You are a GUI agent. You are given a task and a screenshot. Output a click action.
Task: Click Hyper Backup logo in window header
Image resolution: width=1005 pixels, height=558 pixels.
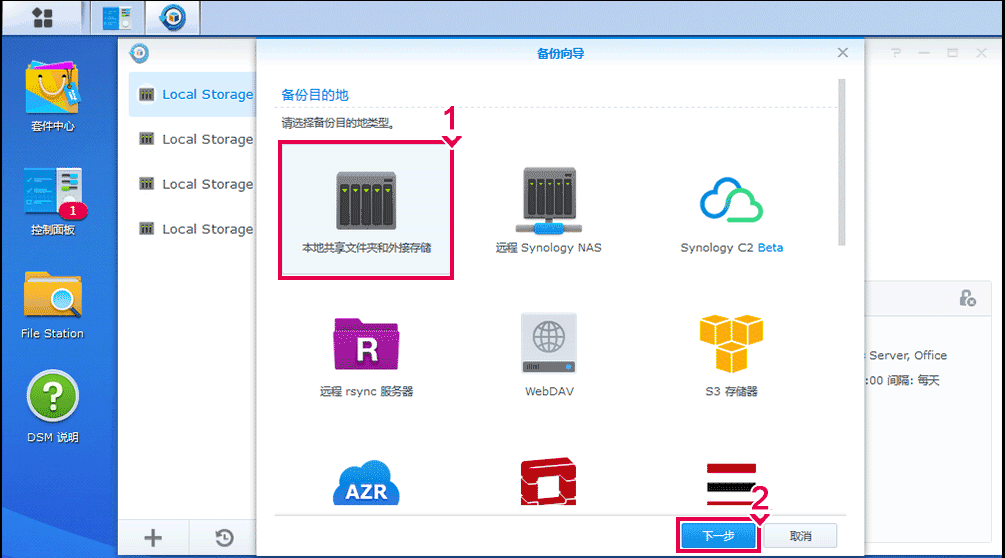point(139,53)
